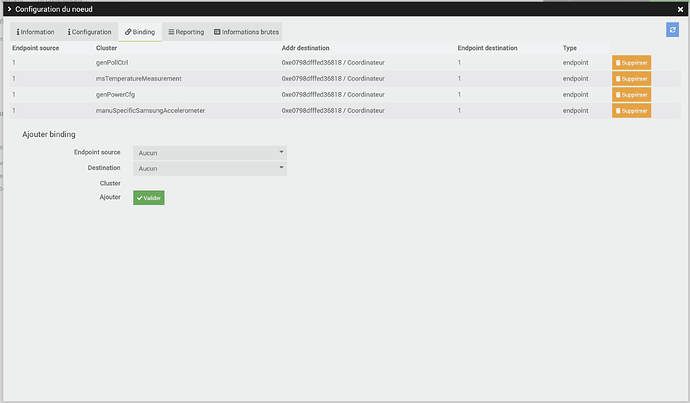Viewport: 690px width, 403px height.
Task: Click the green Valider button
Action: click(149, 198)
